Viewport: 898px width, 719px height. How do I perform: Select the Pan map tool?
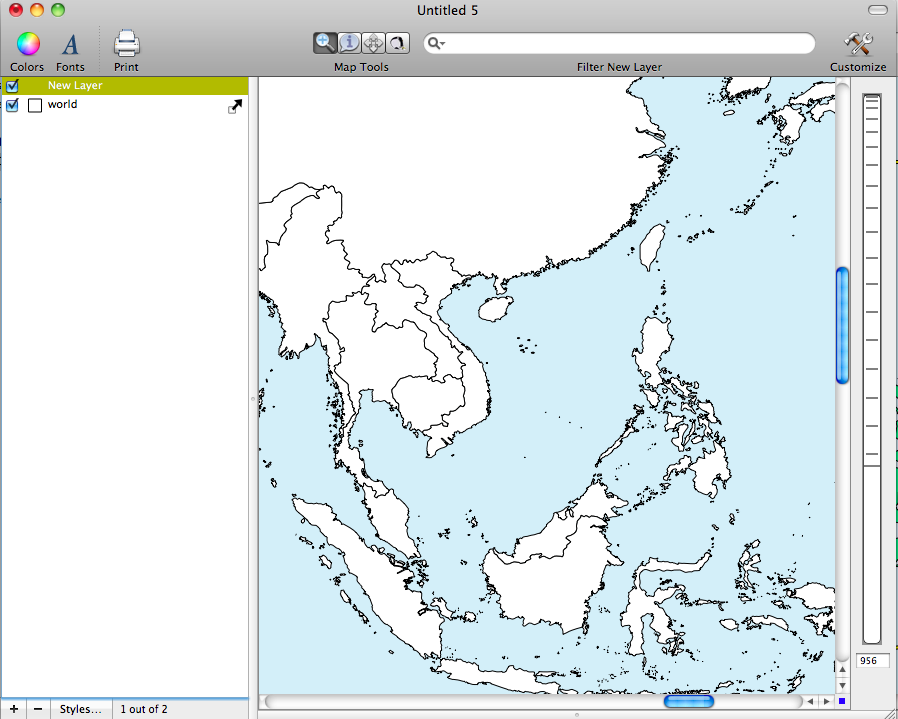click(373, 43)
